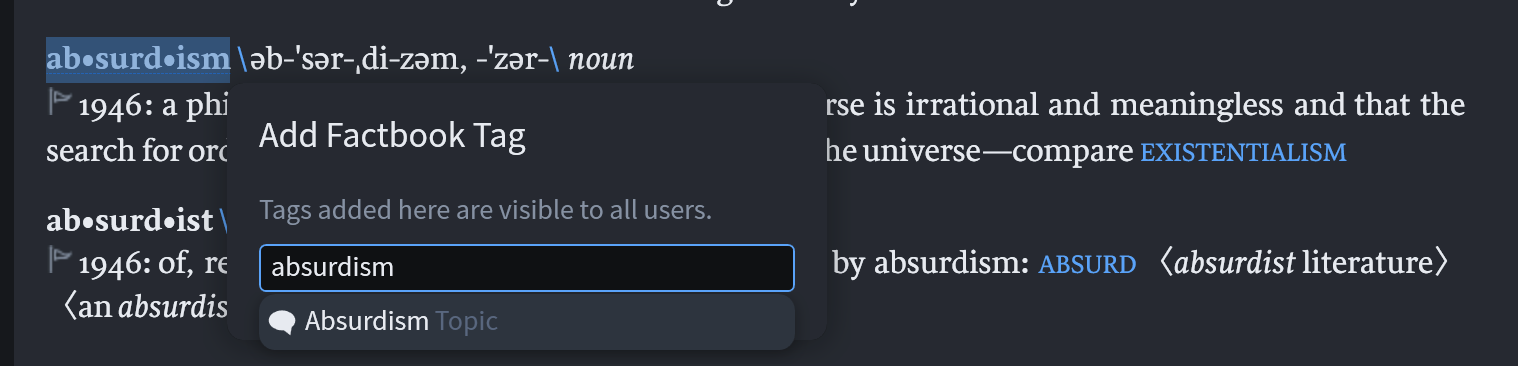The height and width of the screenshot is (366, 1518).
Task: Click the ab•surd•ist headword
Action: tap(130, 219)
